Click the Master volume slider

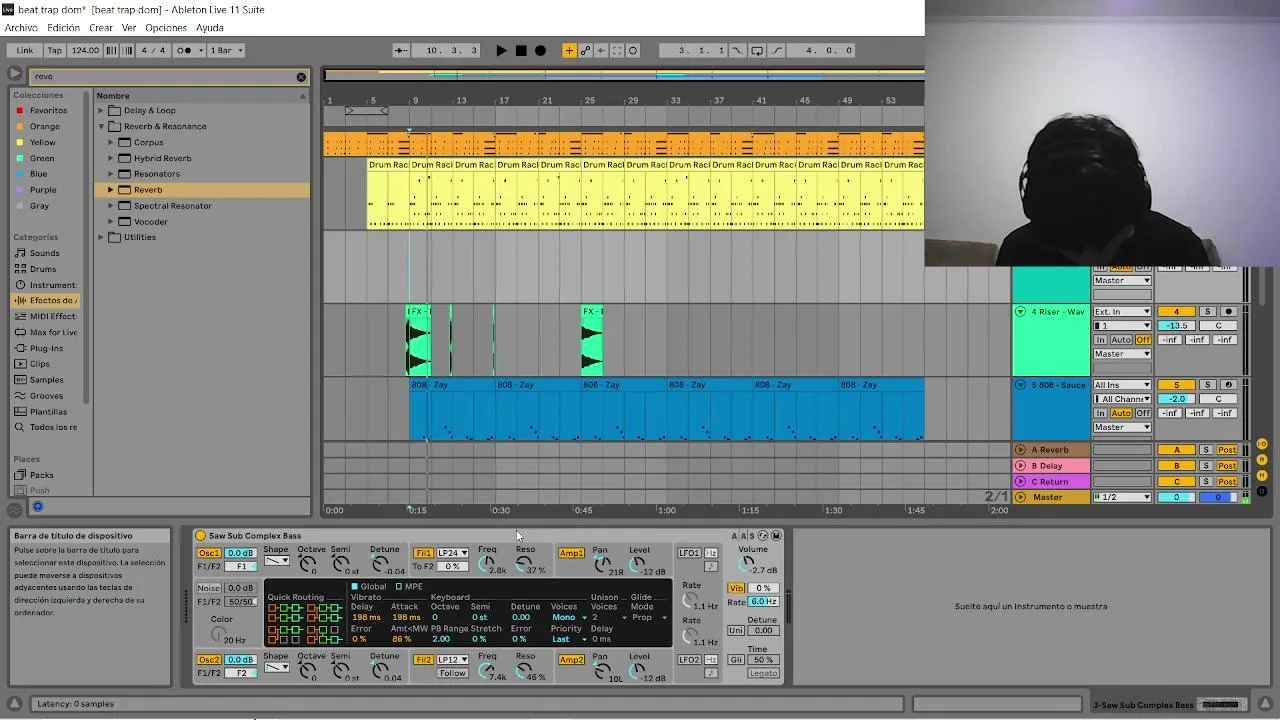click(x=1176, y=497)
